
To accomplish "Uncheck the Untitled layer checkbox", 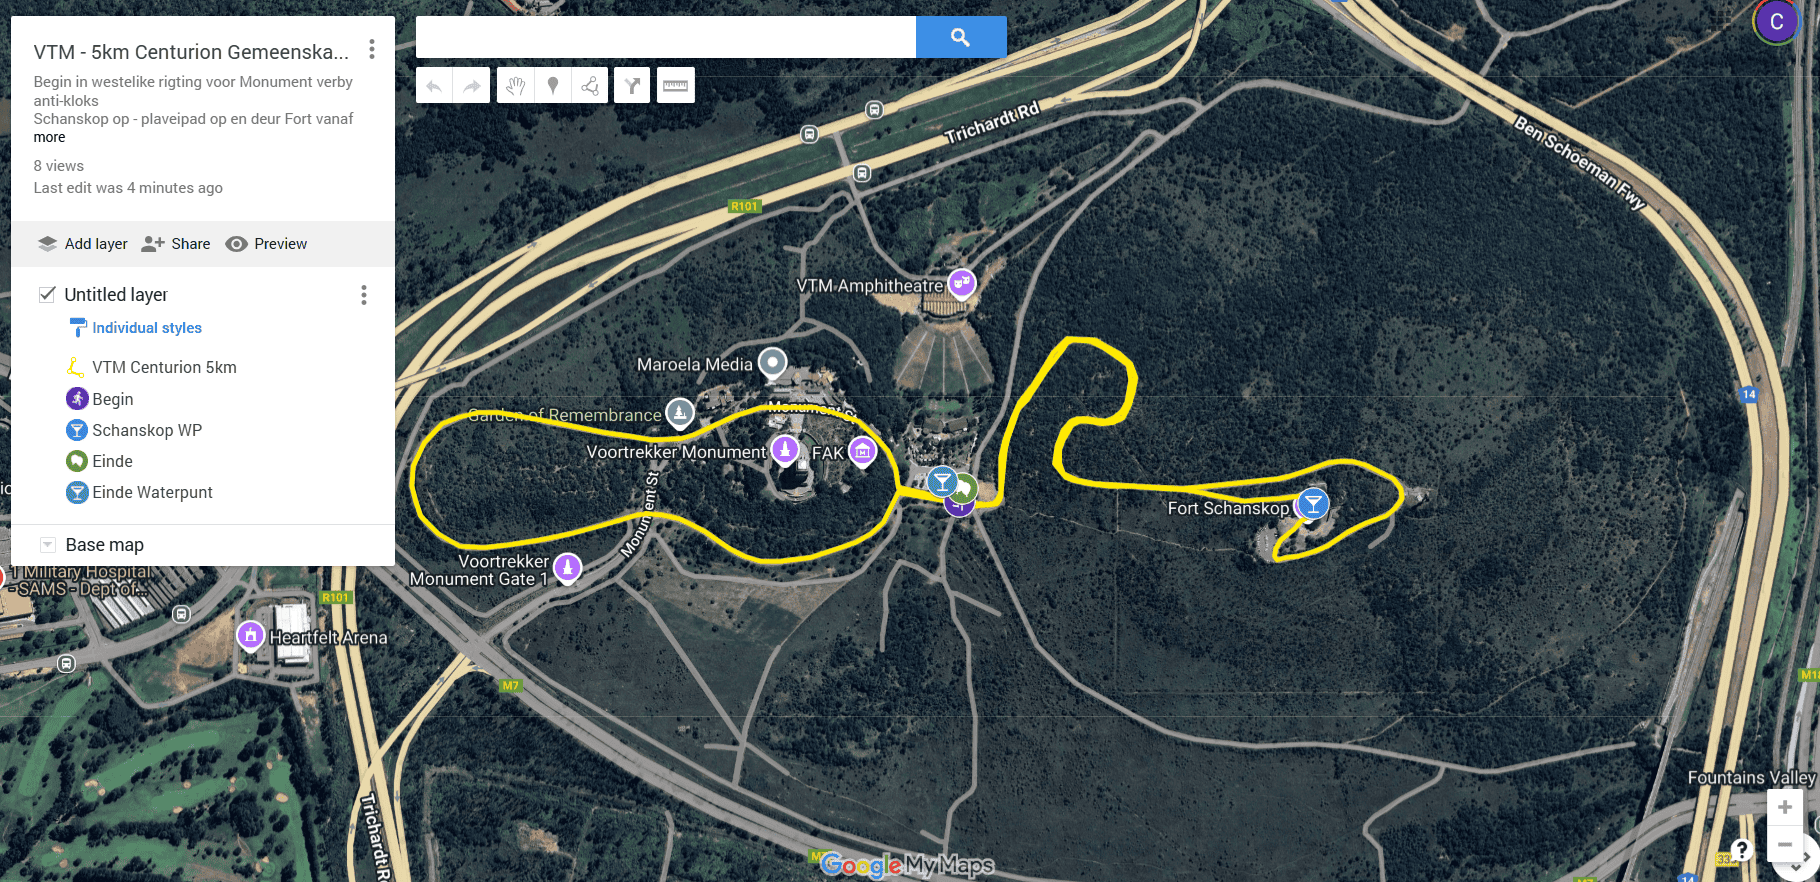I will (x=47, y=294).
